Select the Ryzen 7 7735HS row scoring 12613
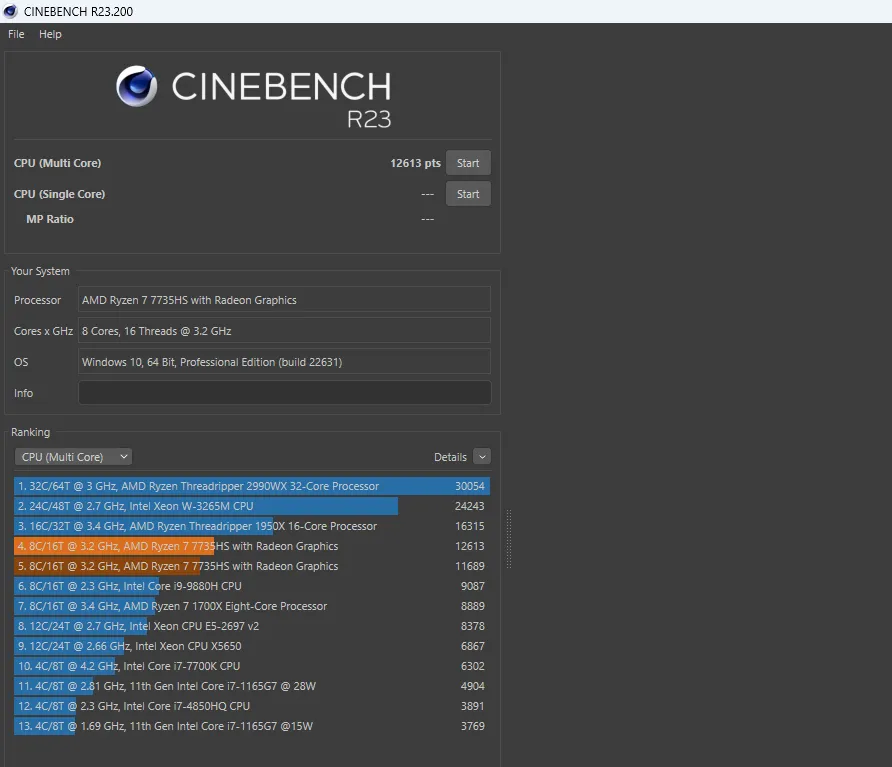Screen dimensions: 892x767 251,546
